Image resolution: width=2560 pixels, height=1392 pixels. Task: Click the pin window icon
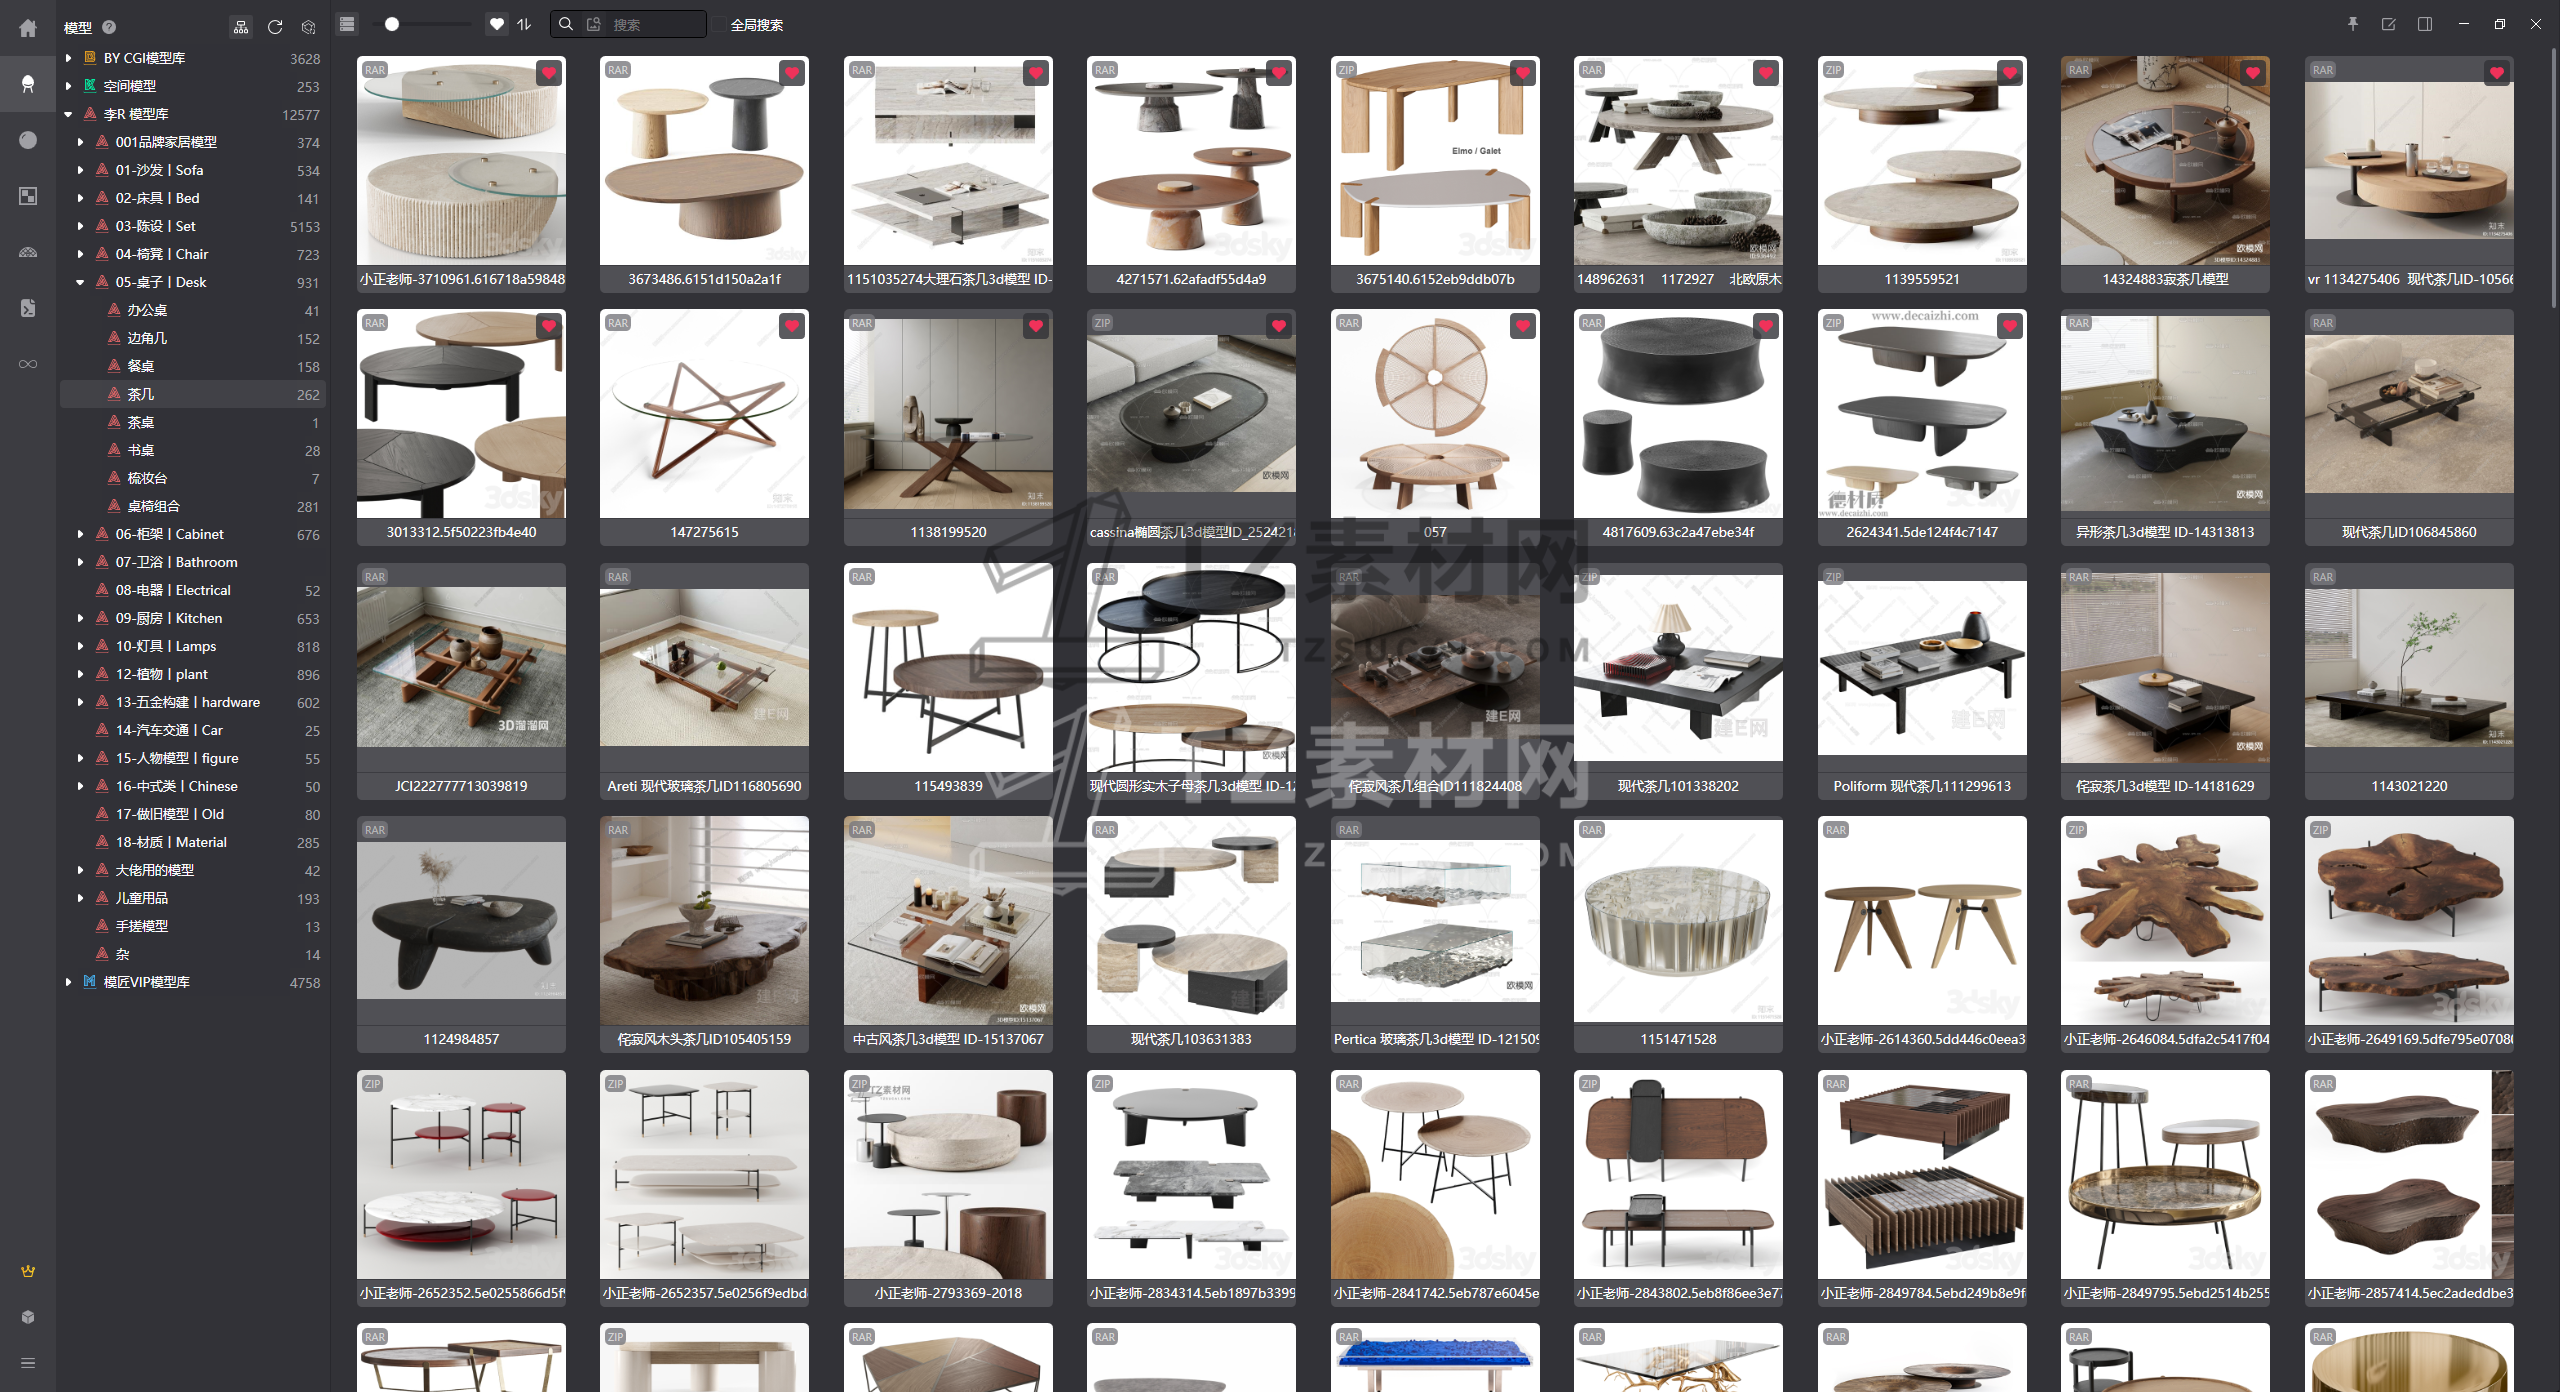pyautogui.click(x=2353, y=24)
